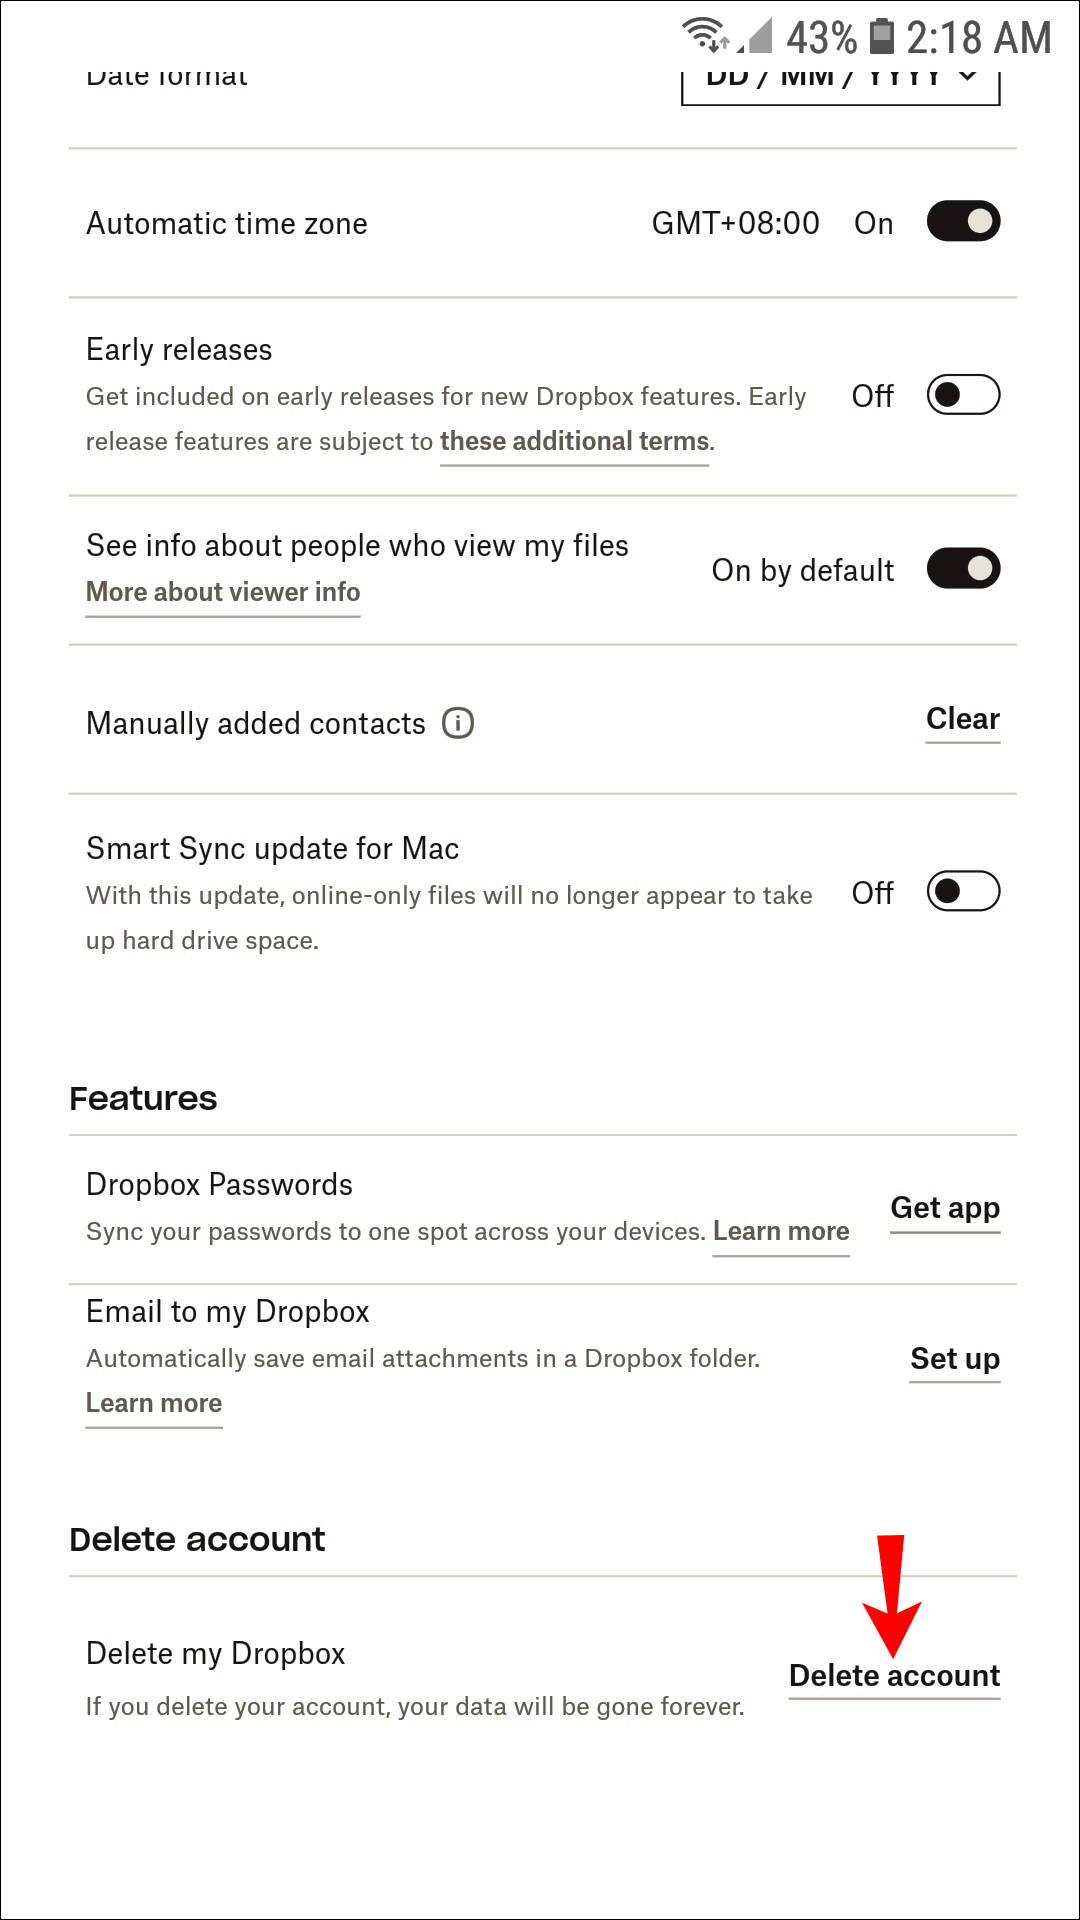Click Get app for Dropbox Passwords

tap(945, 1208)
